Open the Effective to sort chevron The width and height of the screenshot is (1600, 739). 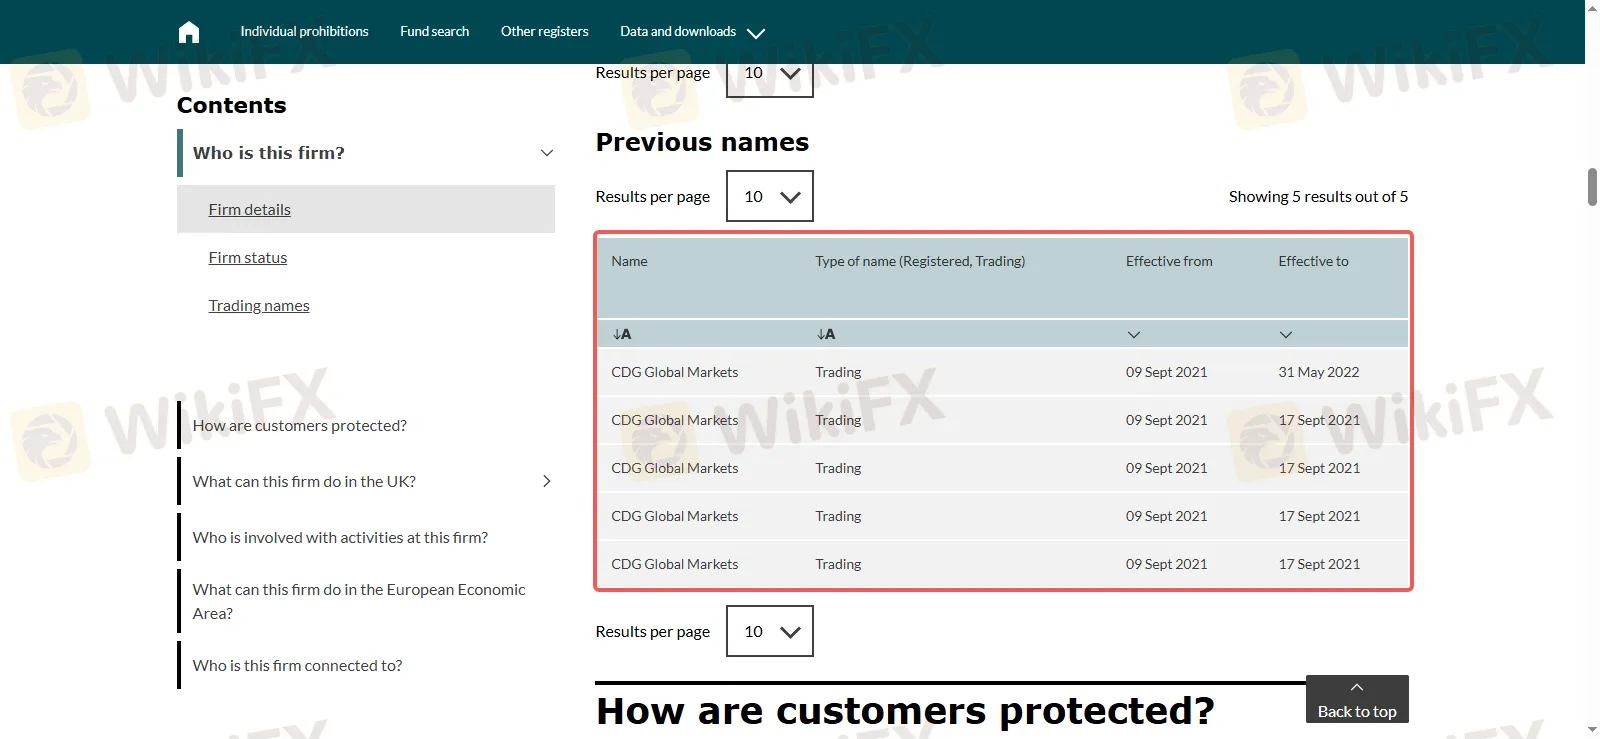coord(1286,334)
